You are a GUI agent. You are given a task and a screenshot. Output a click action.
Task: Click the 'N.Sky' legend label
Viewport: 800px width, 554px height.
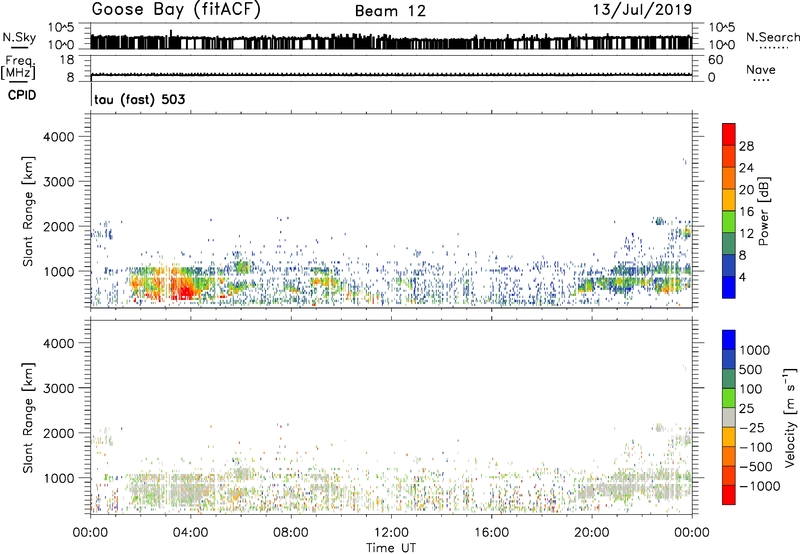[x=19, y=37]
